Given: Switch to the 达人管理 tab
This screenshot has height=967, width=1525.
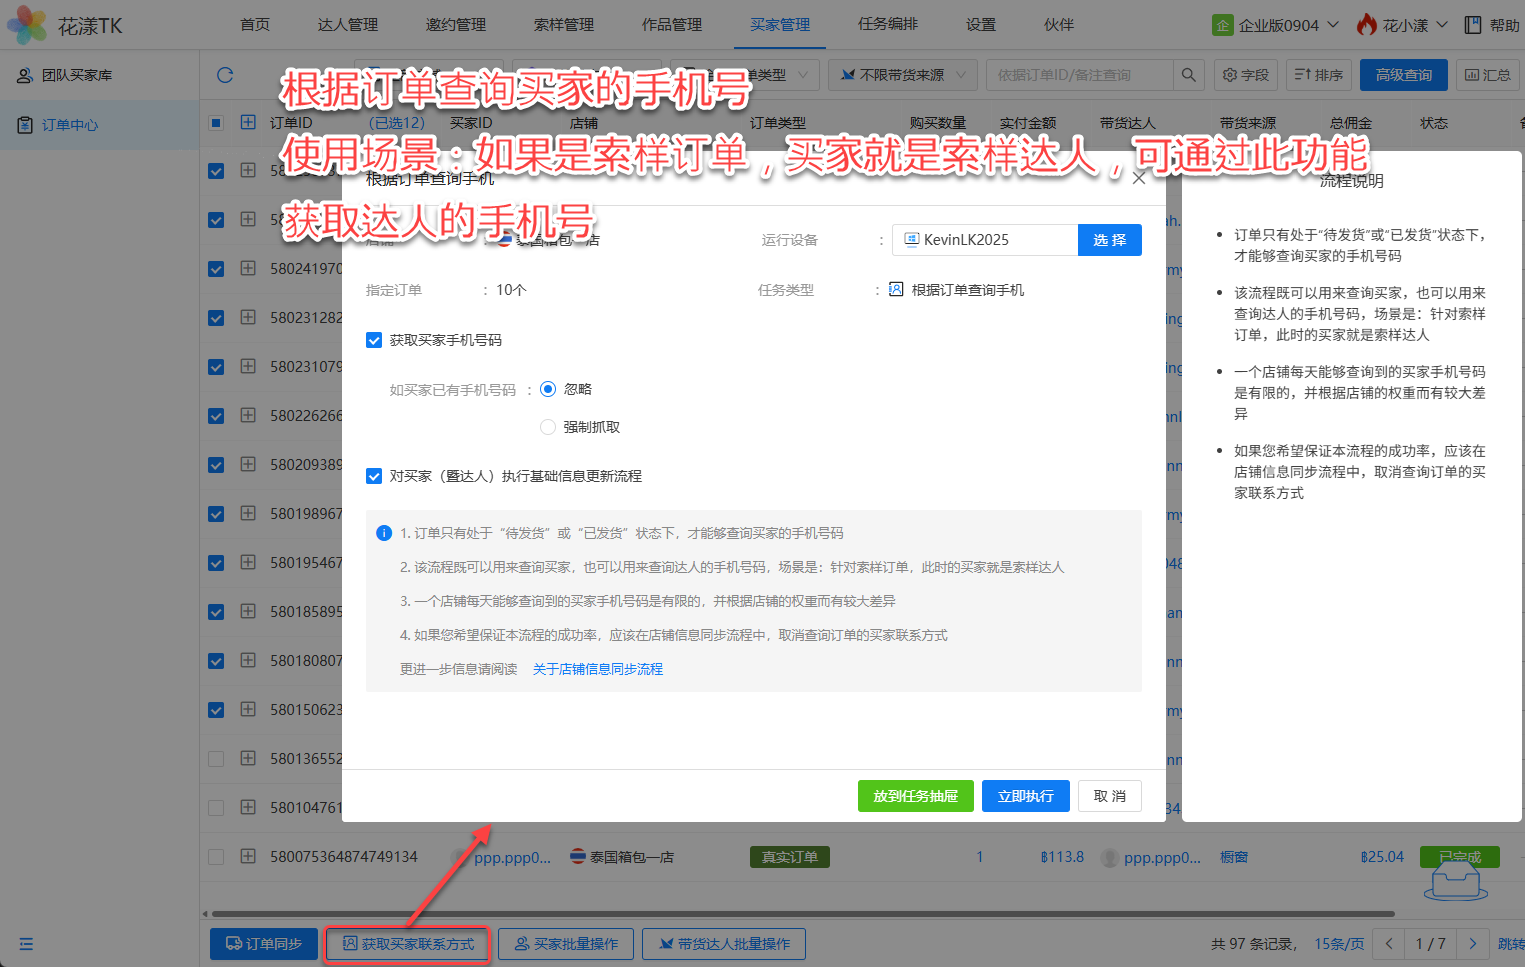Looking at the screenshot, I should coord(348,25).
